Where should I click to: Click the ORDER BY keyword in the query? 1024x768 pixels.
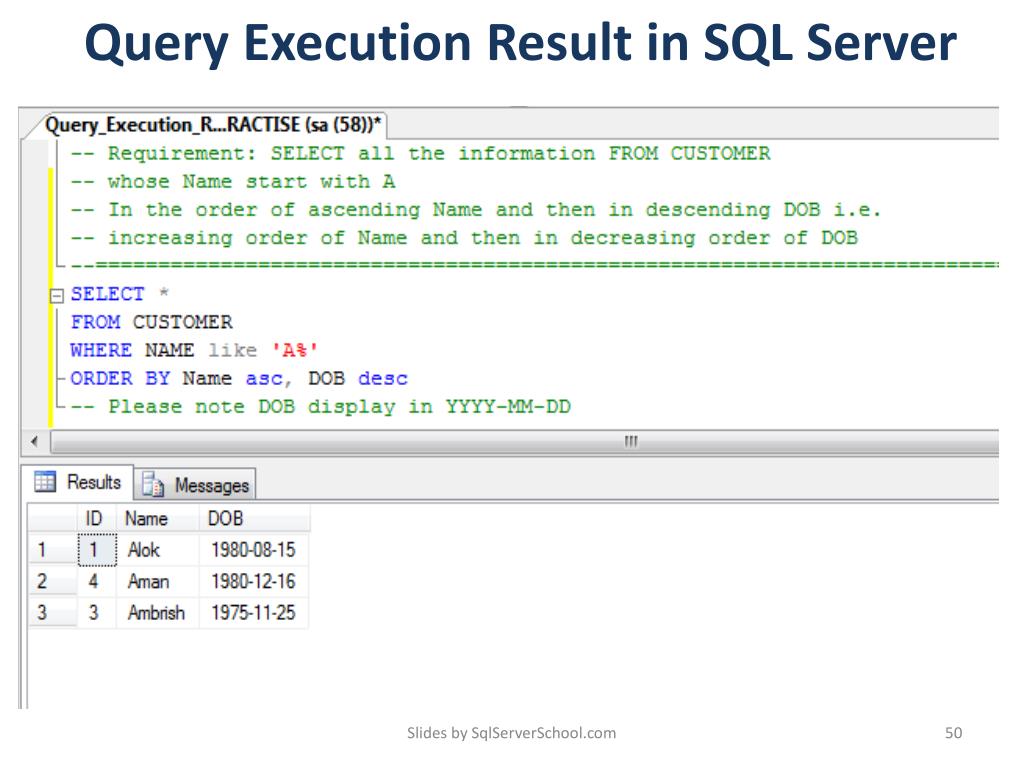point(120,379)
